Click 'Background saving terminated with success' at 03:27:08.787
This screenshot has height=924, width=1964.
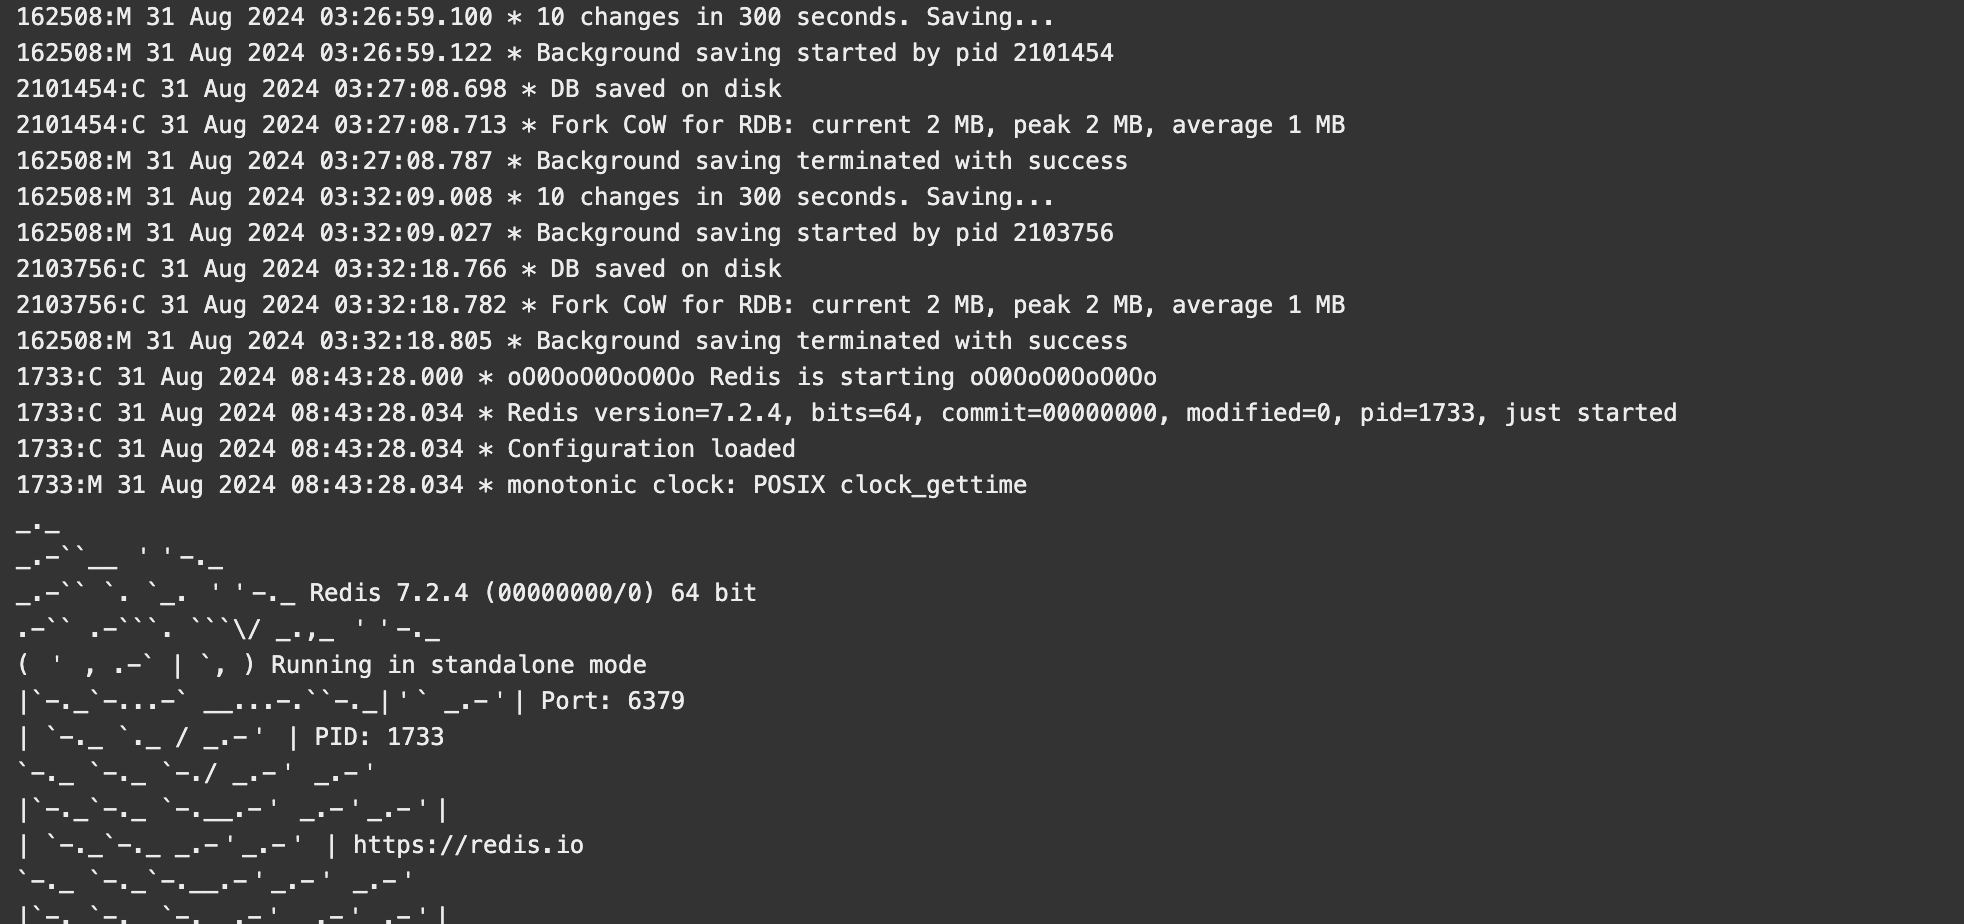click(832, 161)
